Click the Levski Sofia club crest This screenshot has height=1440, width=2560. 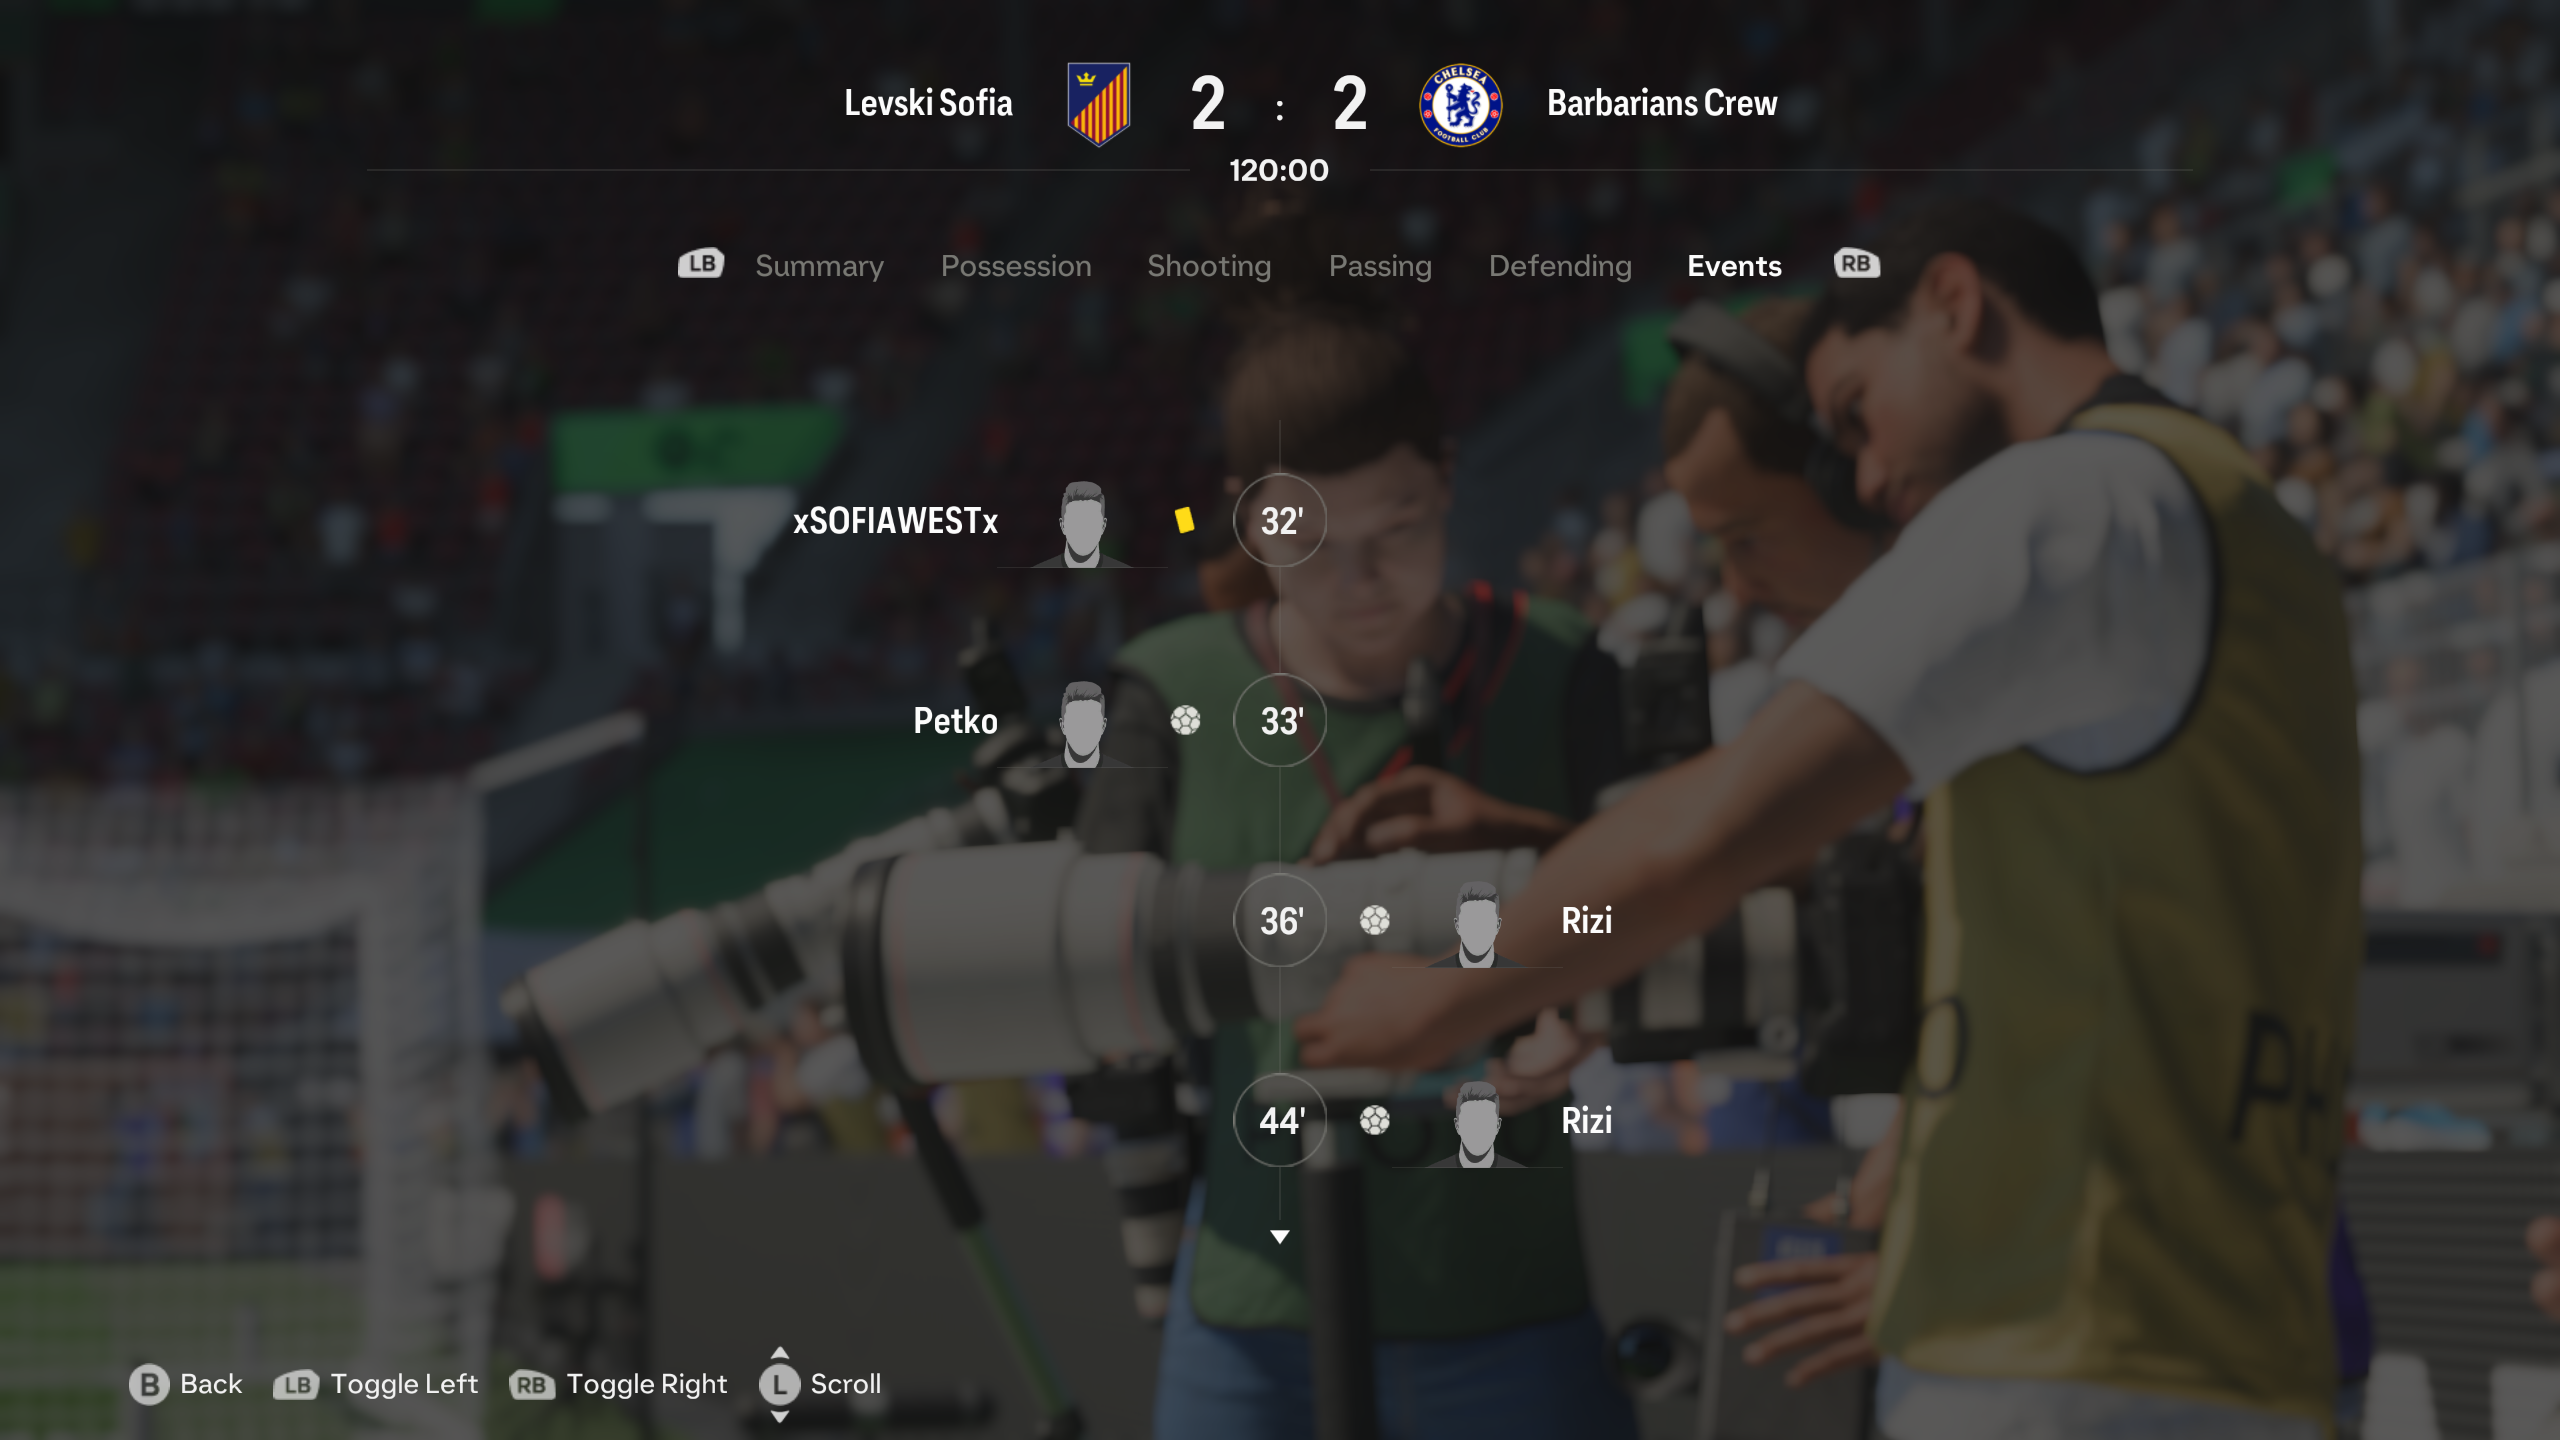[1098, 104]
